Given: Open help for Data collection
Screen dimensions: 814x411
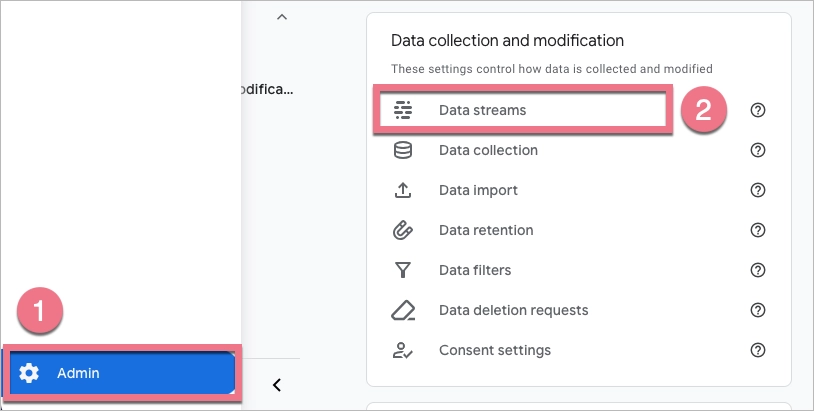Looking at the screenshot, I should 758,150.
